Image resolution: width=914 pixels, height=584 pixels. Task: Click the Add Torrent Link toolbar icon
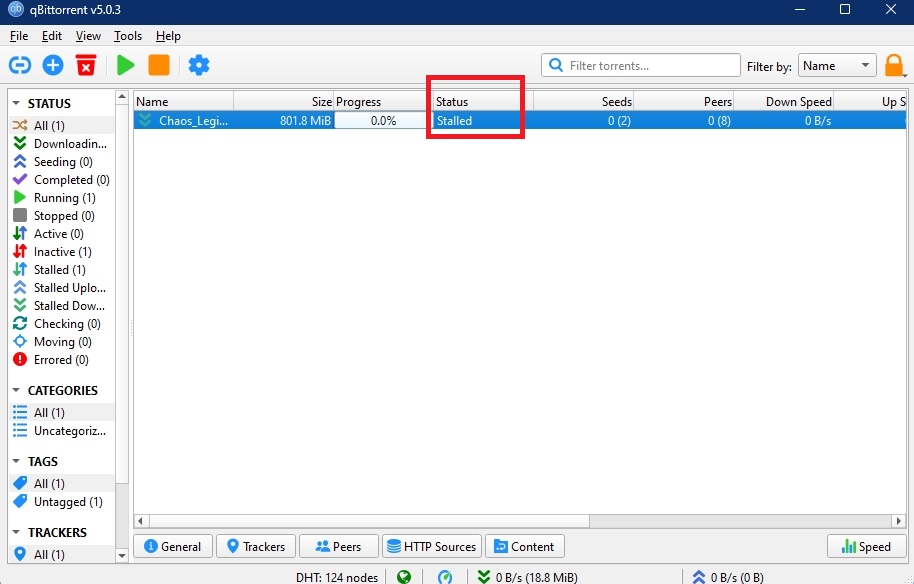pyautogui.click(x=20, y=65)
